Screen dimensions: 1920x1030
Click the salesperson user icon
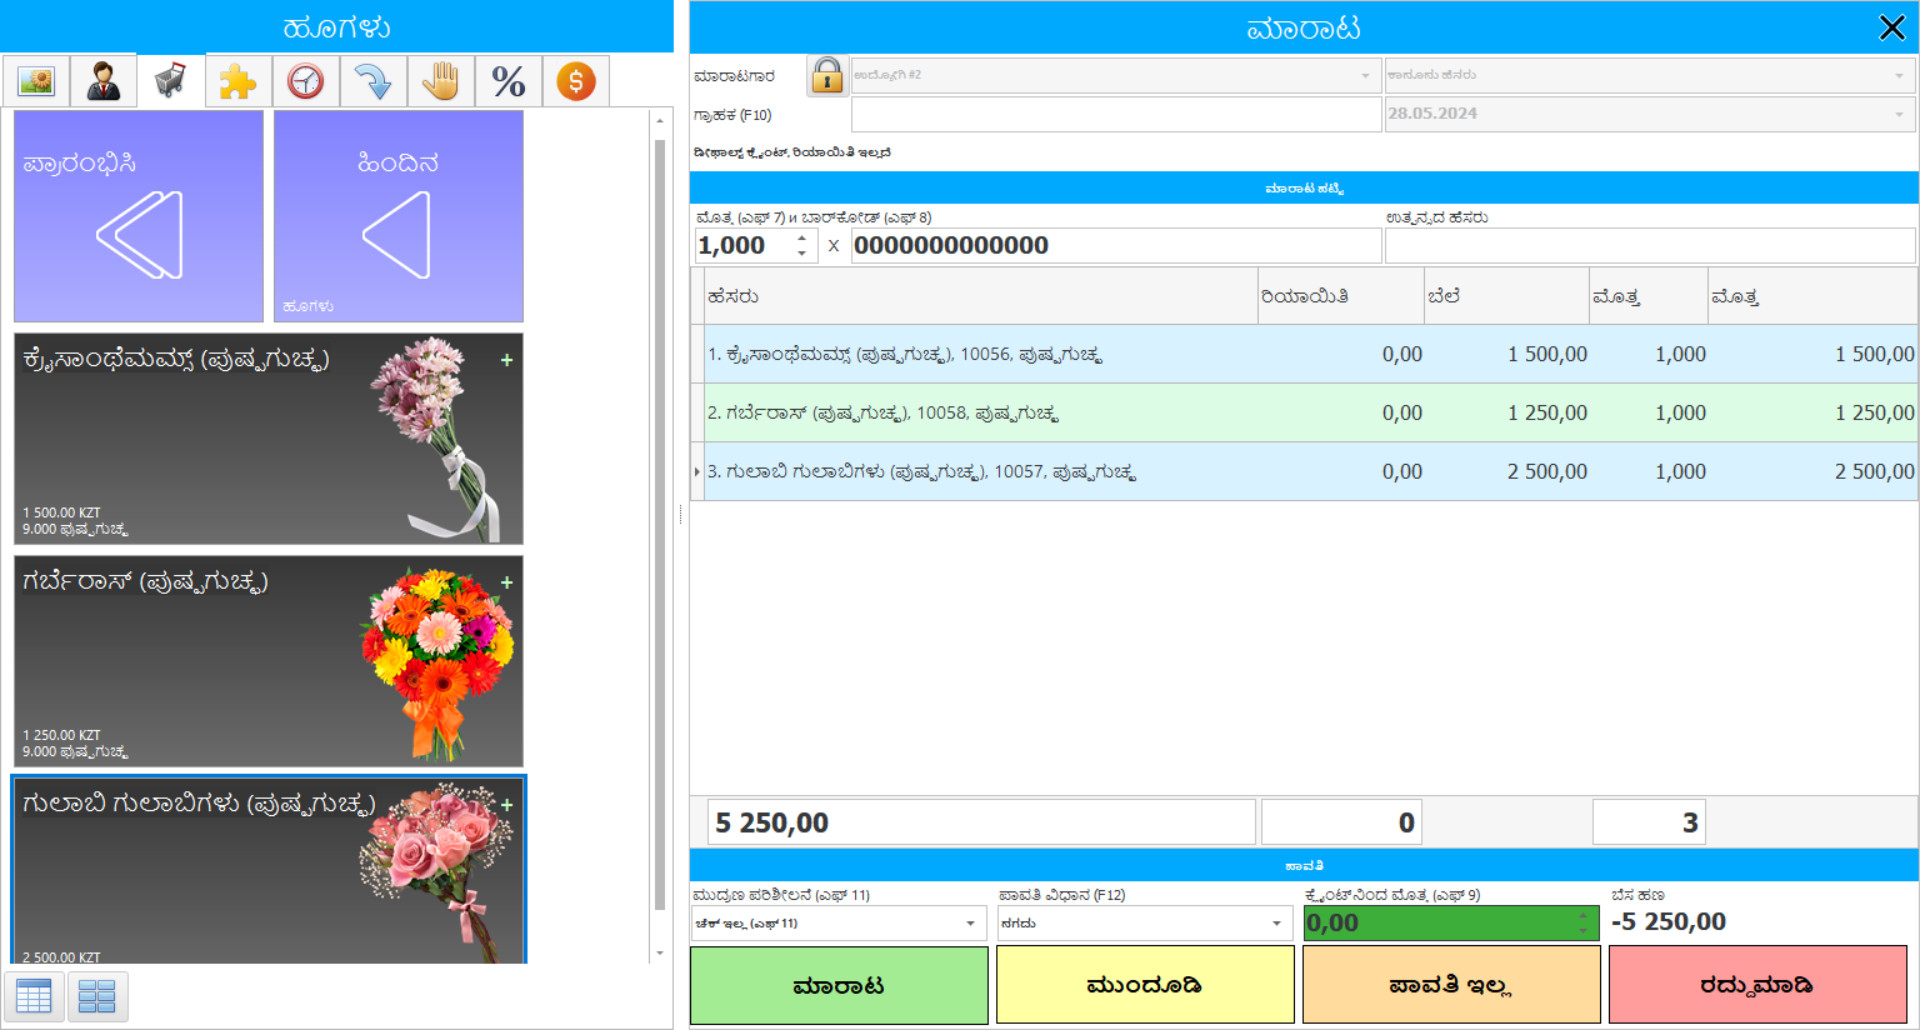click(x=103, y=81)
